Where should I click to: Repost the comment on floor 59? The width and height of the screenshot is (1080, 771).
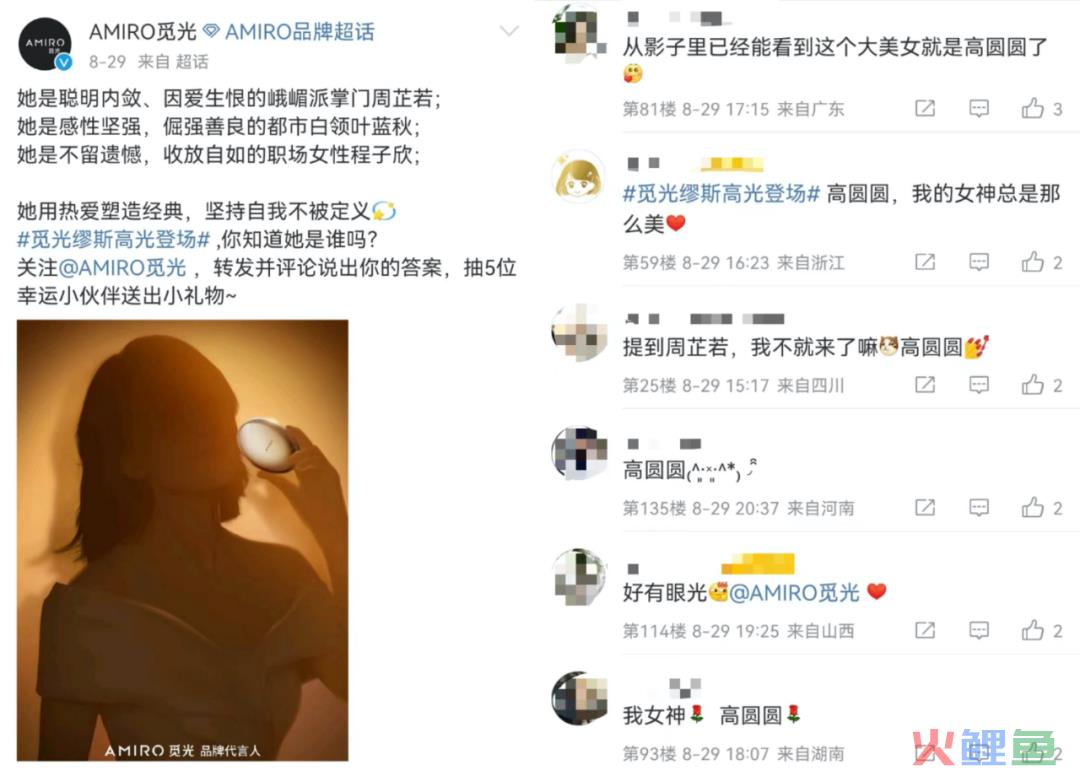(x=925, y=262)
